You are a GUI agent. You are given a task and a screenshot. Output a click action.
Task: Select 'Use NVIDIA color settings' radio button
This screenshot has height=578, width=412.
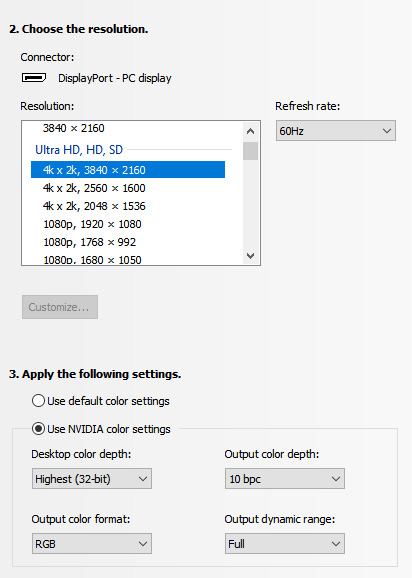38,429
